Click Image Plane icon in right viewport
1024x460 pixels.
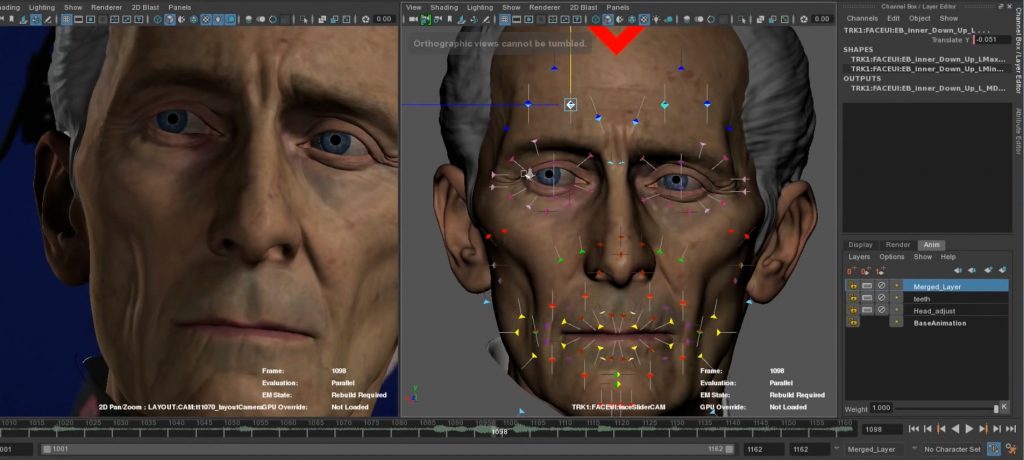[x=461, y=19]
